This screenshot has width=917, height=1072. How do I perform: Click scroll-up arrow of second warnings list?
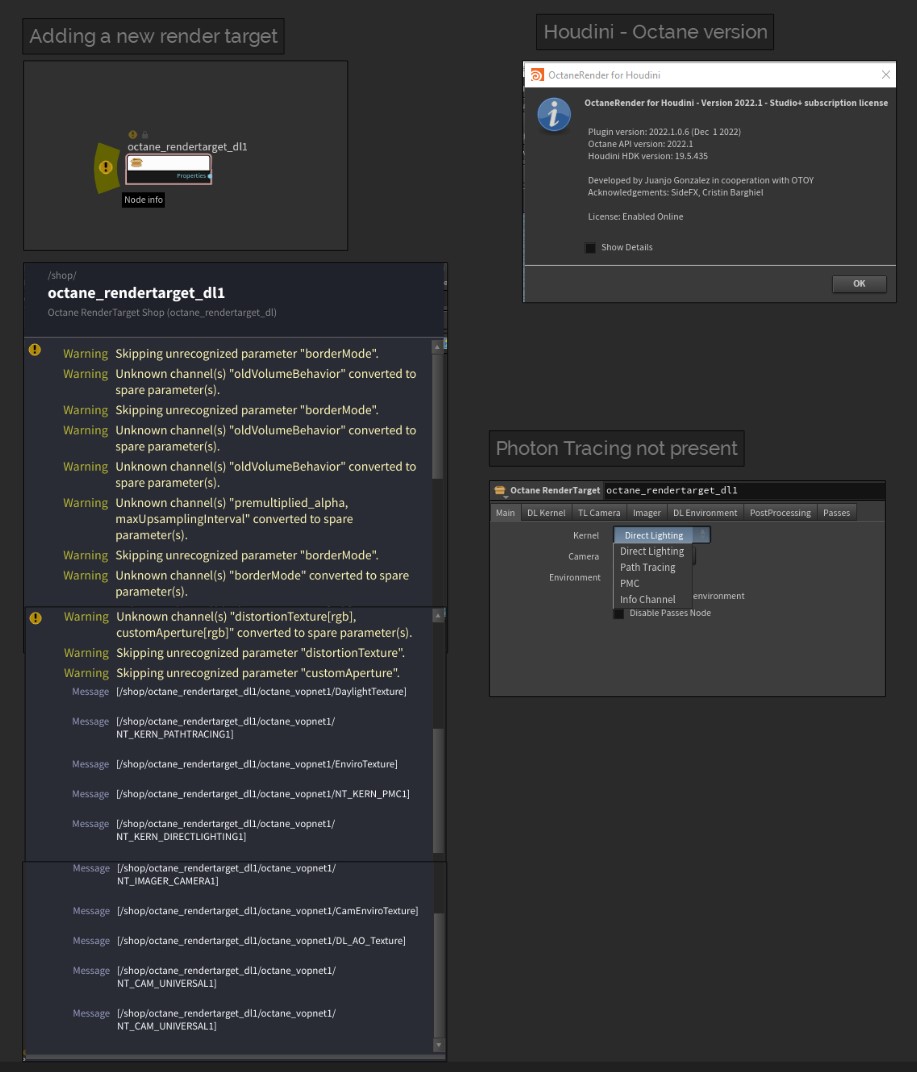click(438, 616)
